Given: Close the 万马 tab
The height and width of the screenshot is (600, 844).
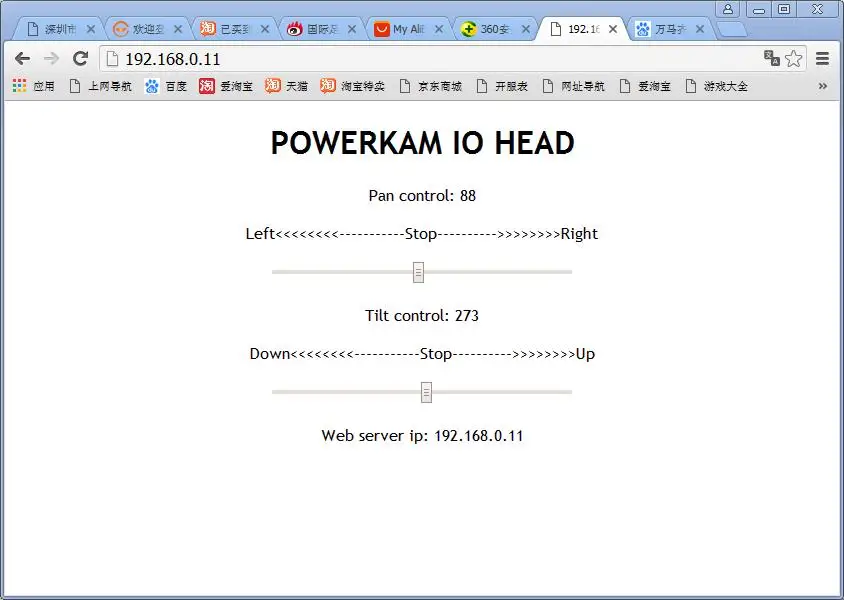Looking at the screenshot, I should (x=700, y=29).
